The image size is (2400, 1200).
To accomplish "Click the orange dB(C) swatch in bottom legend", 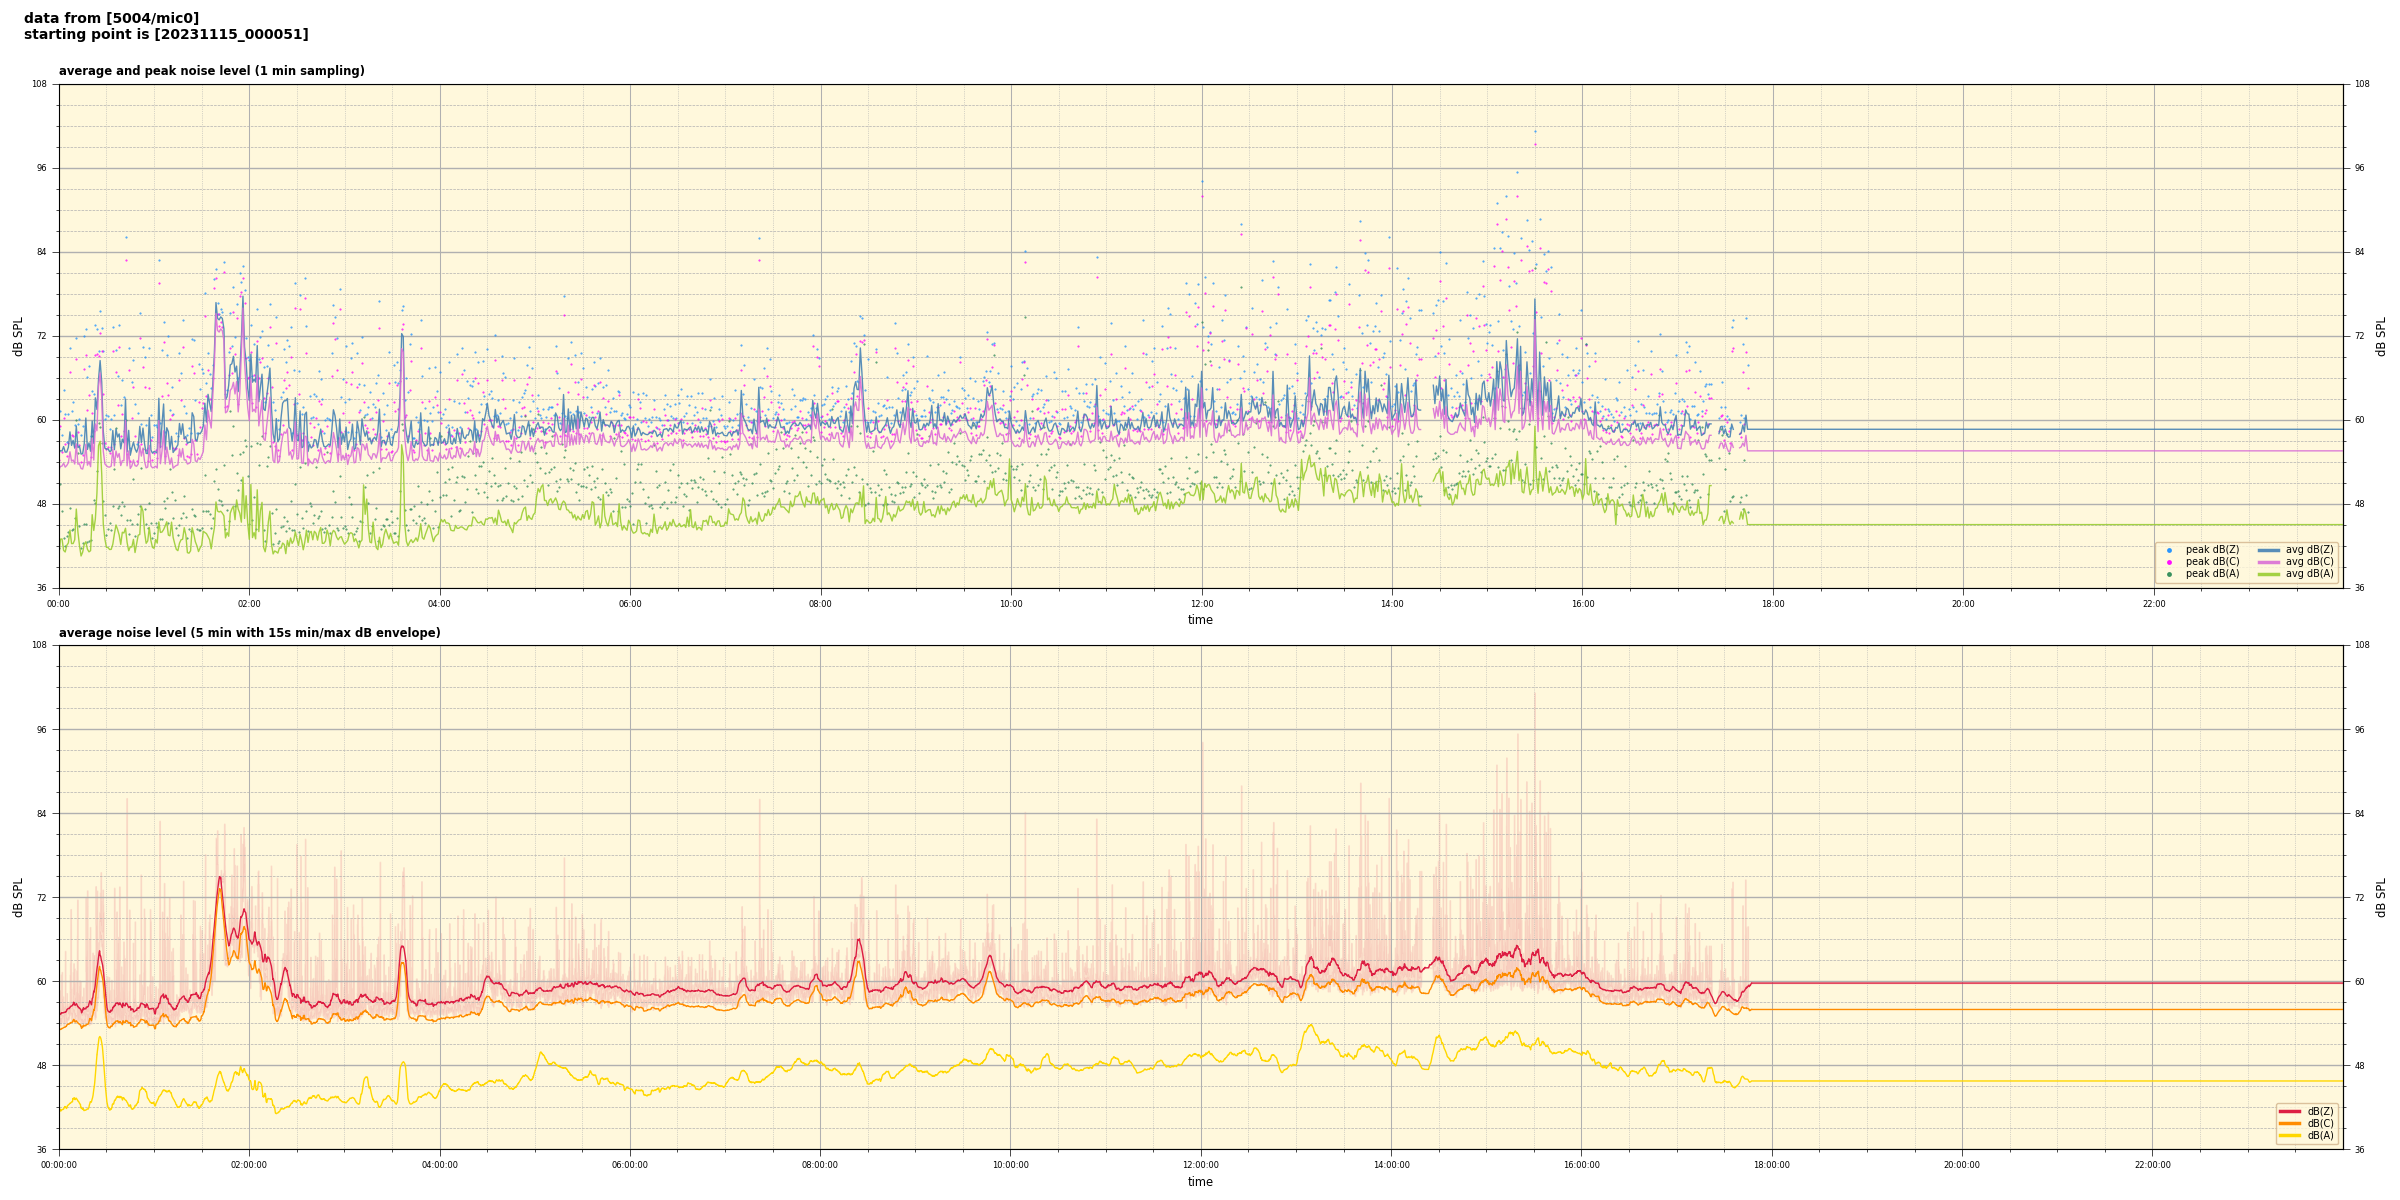I will click(x=2290, y=1123).
